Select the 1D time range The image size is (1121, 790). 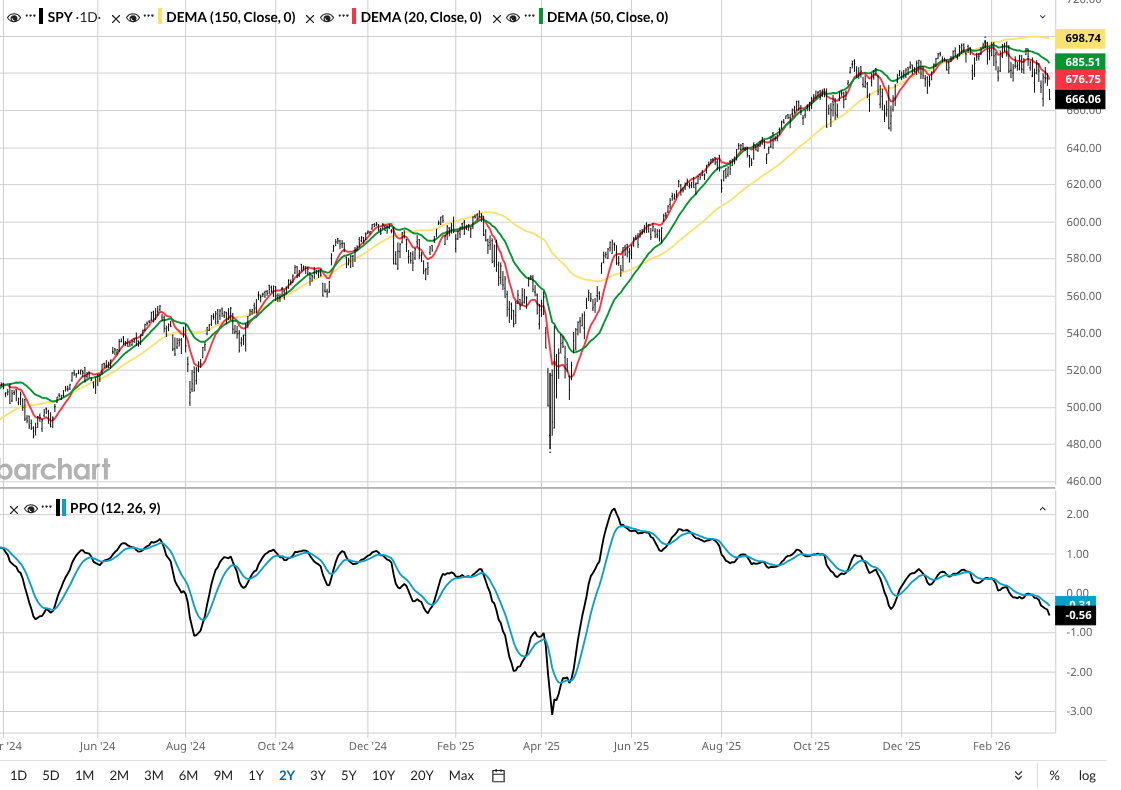coord(19,776)
